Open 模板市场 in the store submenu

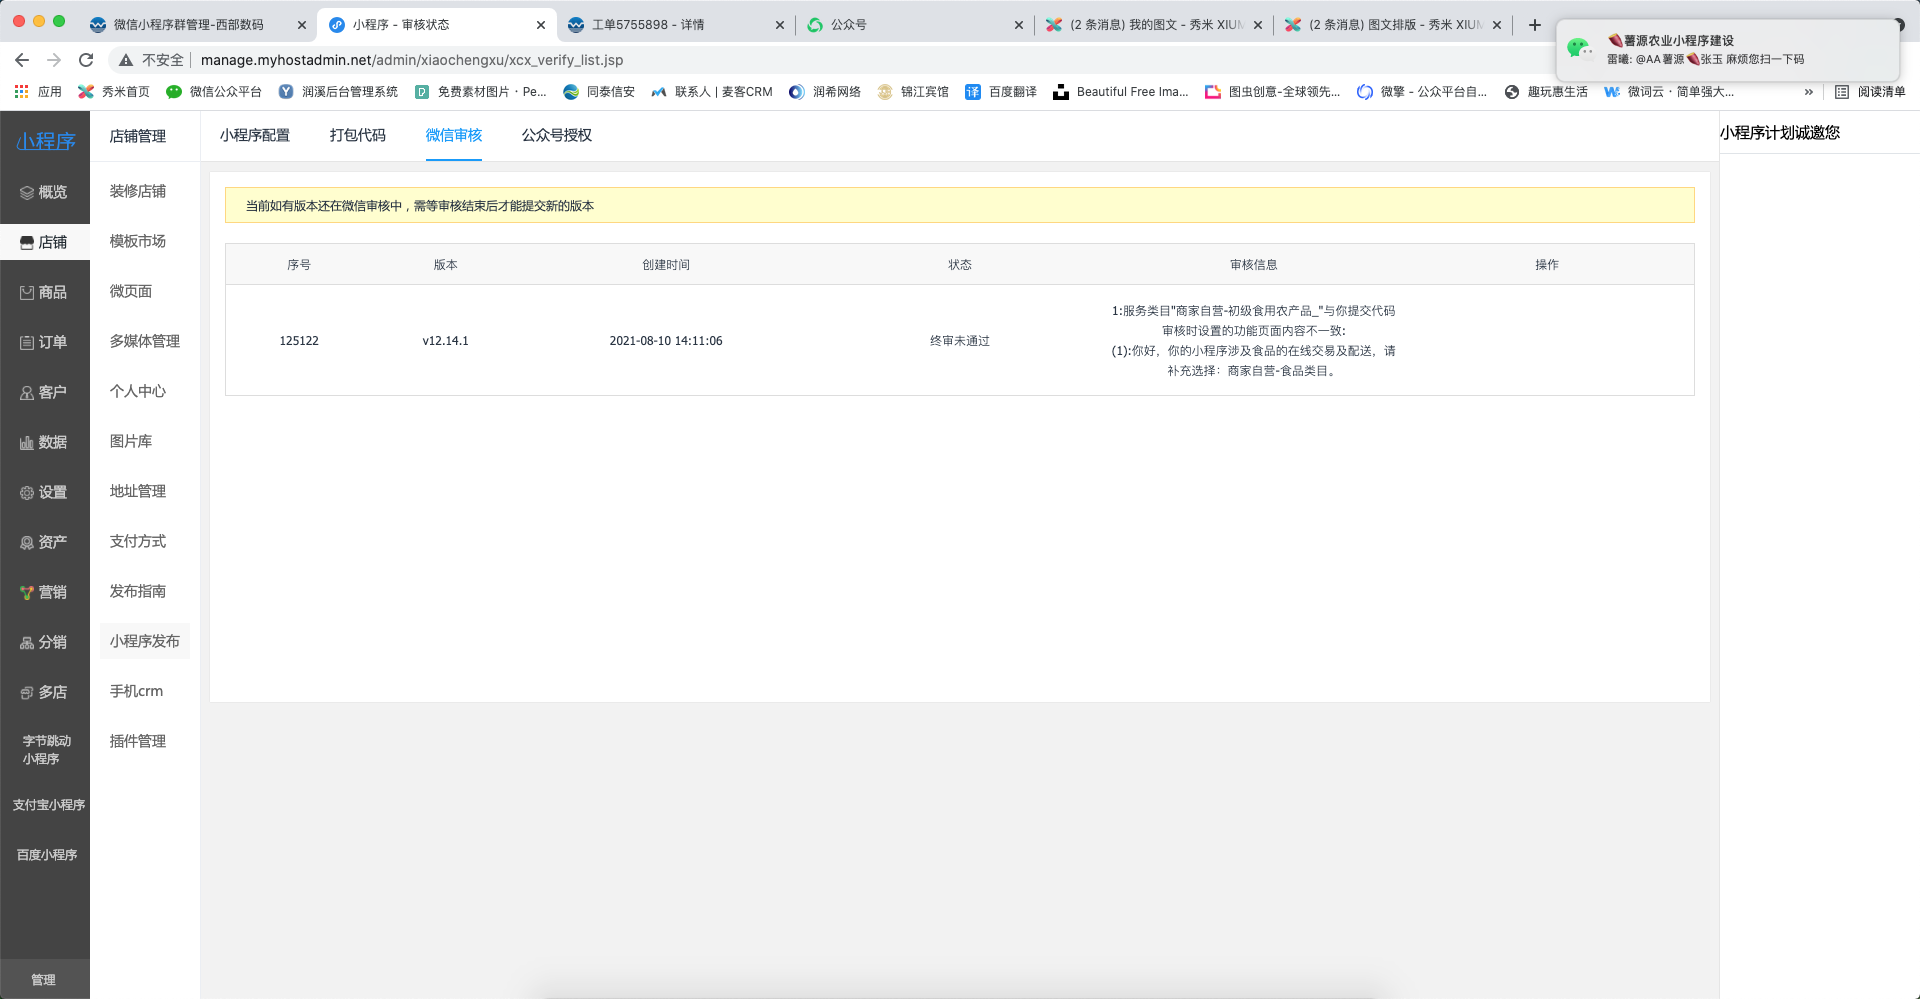tap(138, 241)
